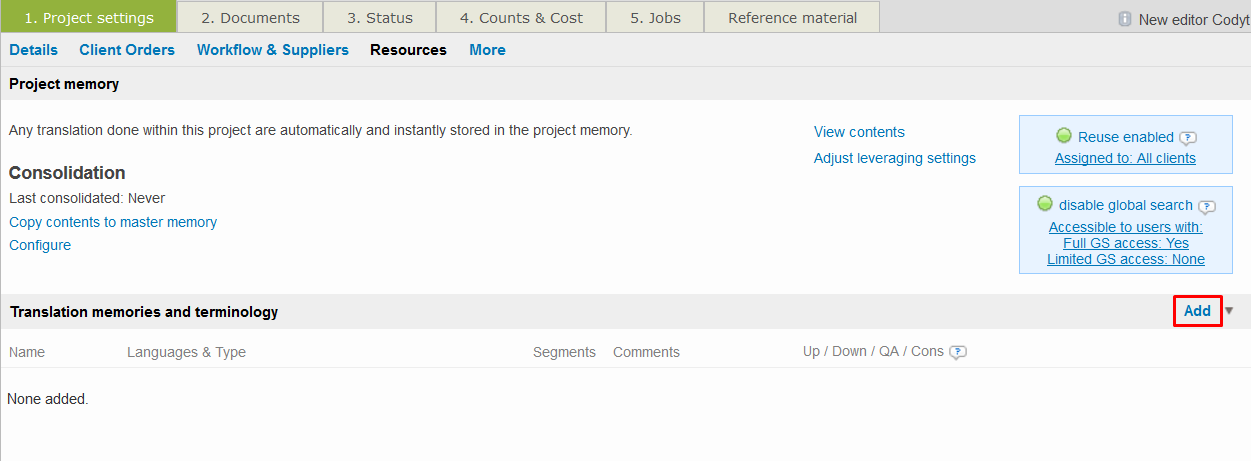
Task: Click Copy contents to master memory
Action: pyautogui.click(x=113, y=222)
